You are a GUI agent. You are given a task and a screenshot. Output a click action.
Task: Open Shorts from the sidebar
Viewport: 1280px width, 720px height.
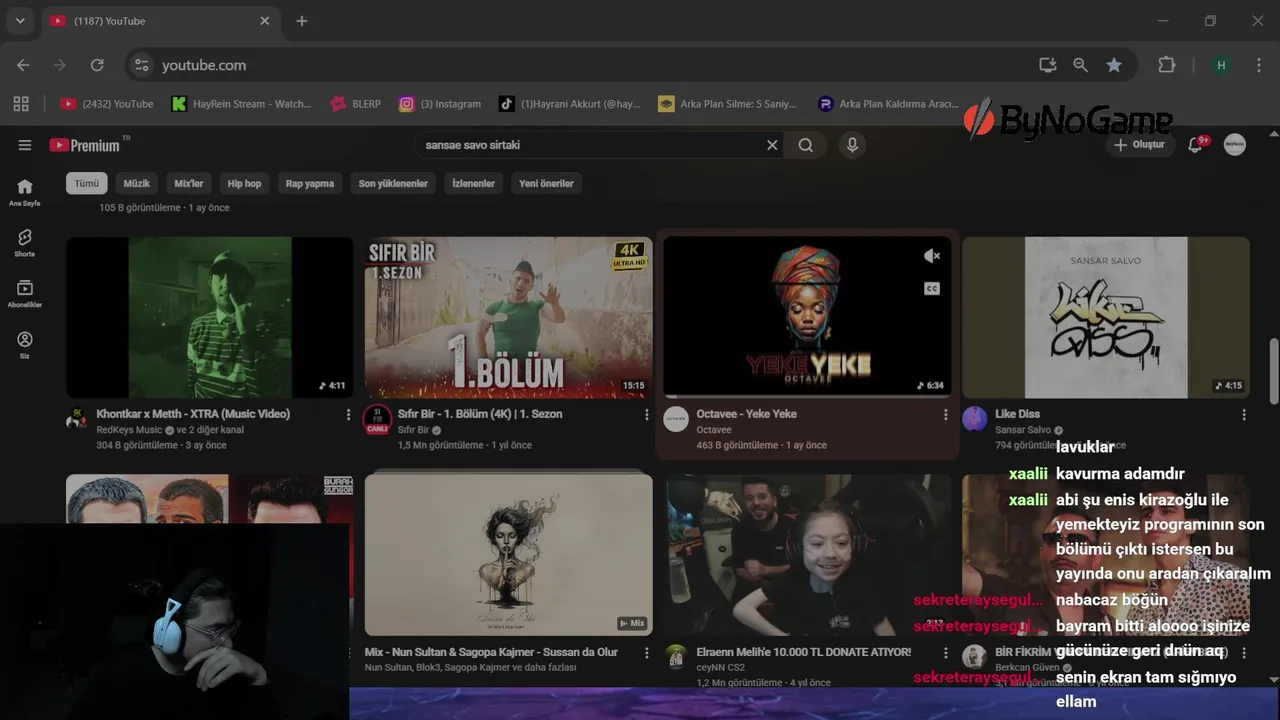point(25,243)
